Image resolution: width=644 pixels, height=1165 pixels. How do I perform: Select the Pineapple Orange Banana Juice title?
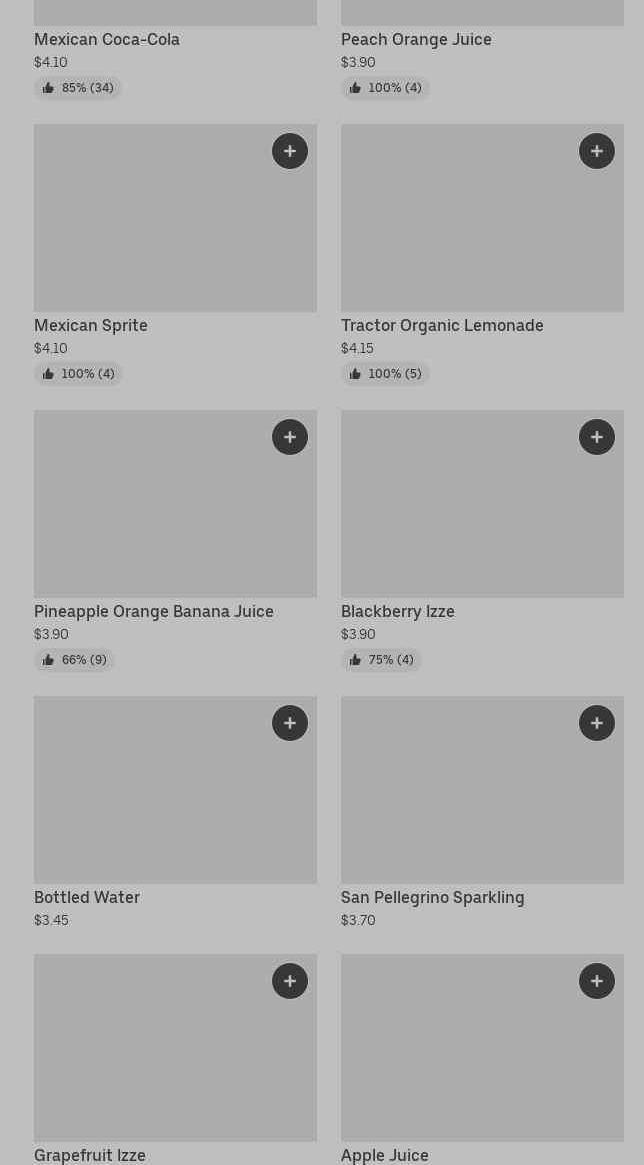pos(154,612)
